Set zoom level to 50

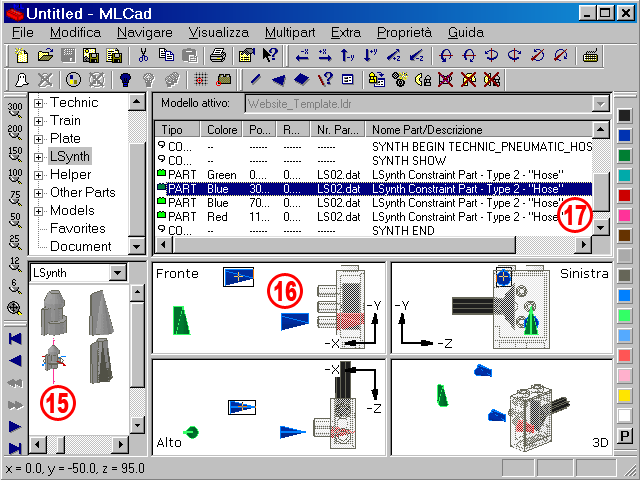pos(15,220)
